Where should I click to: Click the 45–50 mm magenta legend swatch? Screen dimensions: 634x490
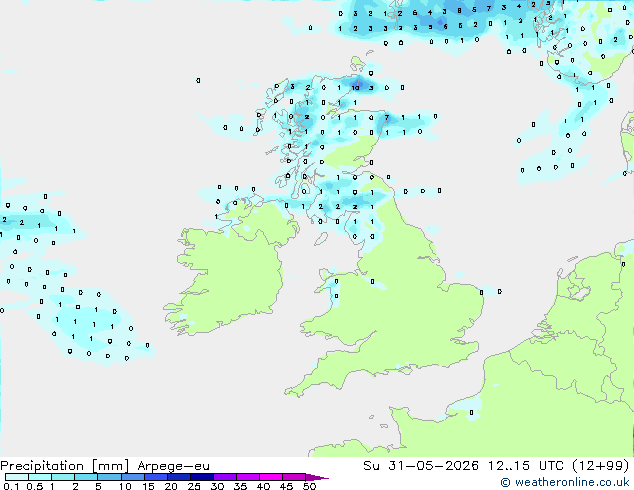294,477
